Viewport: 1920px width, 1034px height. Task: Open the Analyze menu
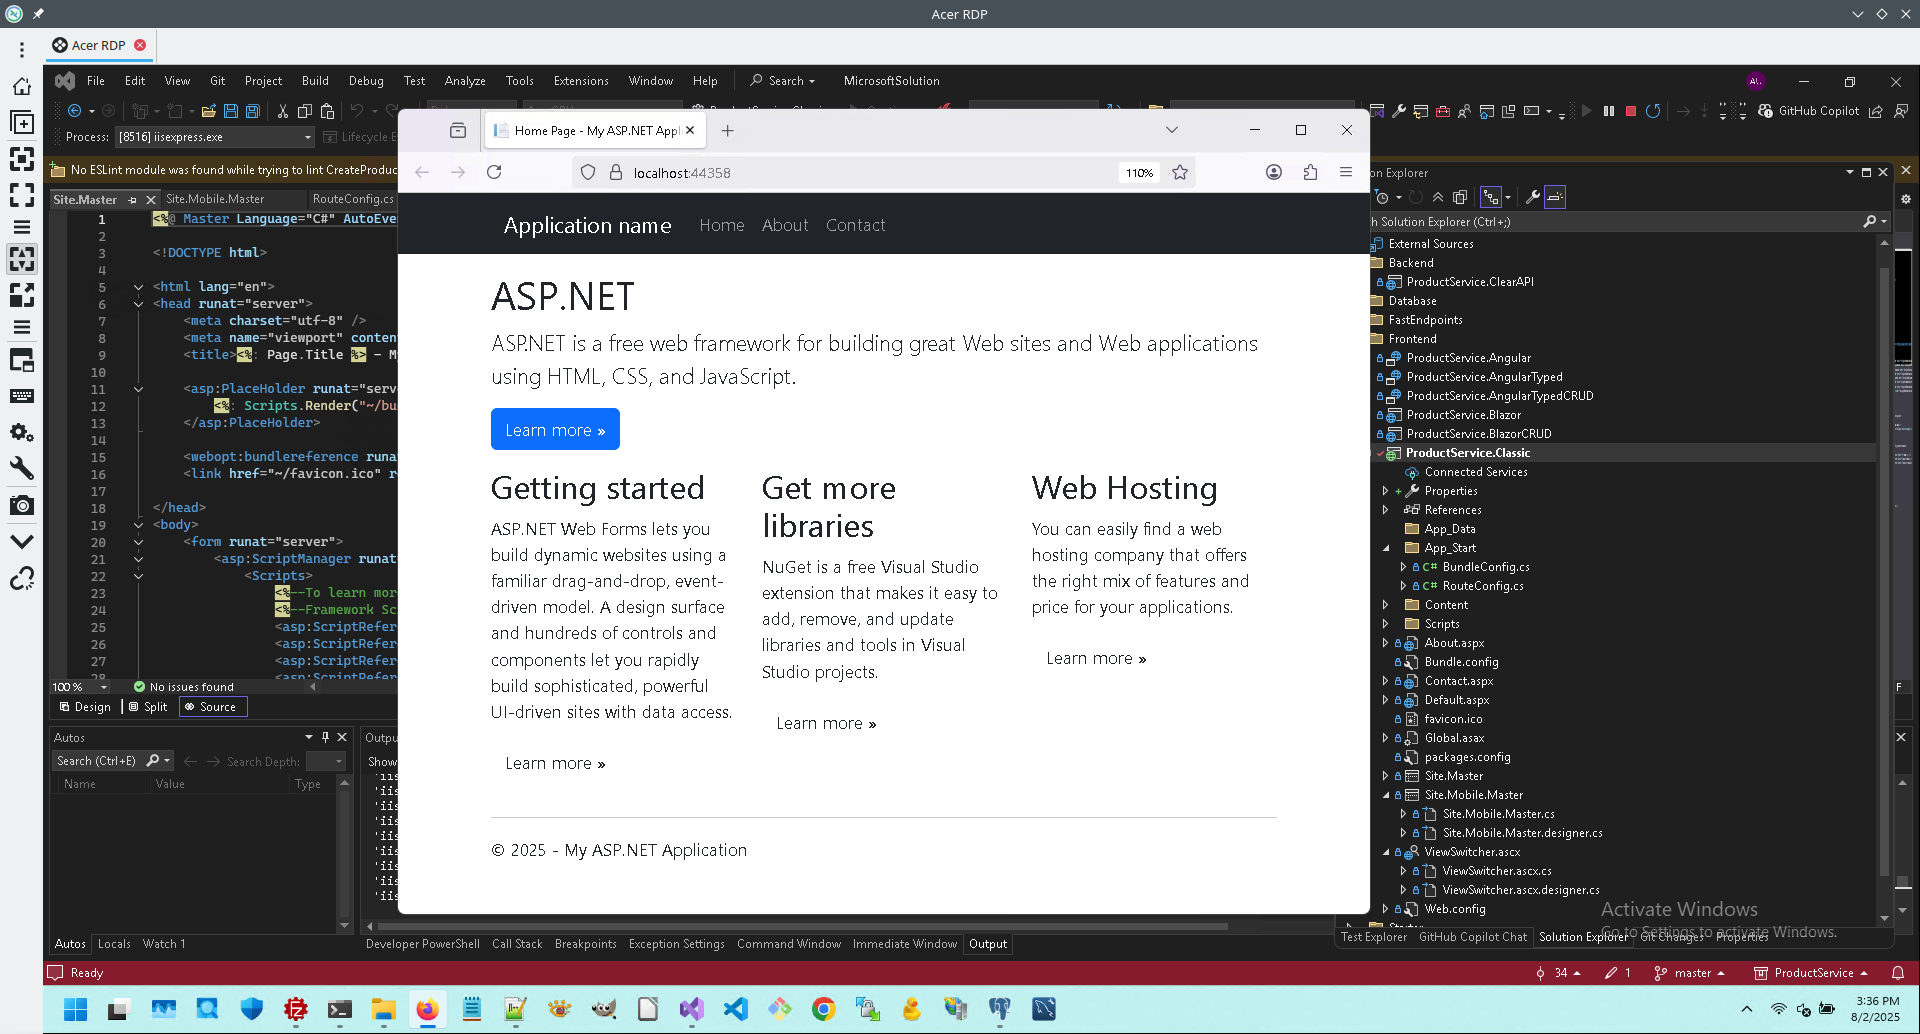(465, 81)
